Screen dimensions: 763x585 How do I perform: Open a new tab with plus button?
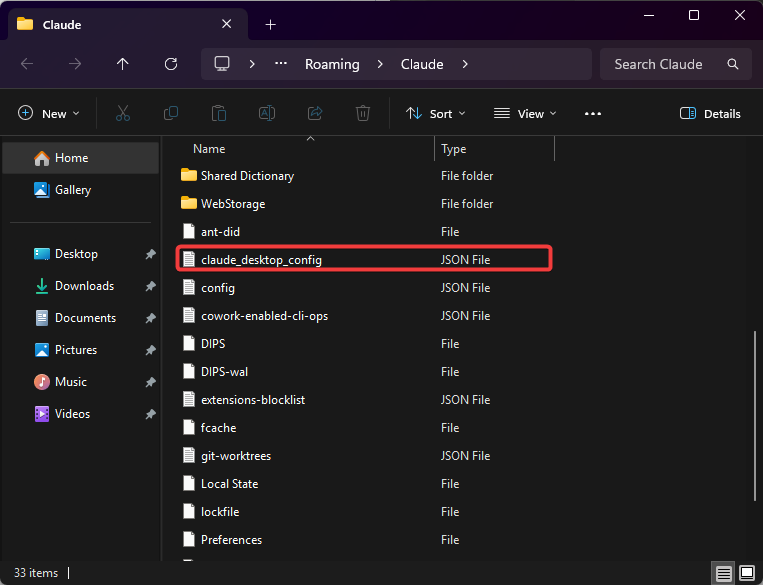coord(271,24)
